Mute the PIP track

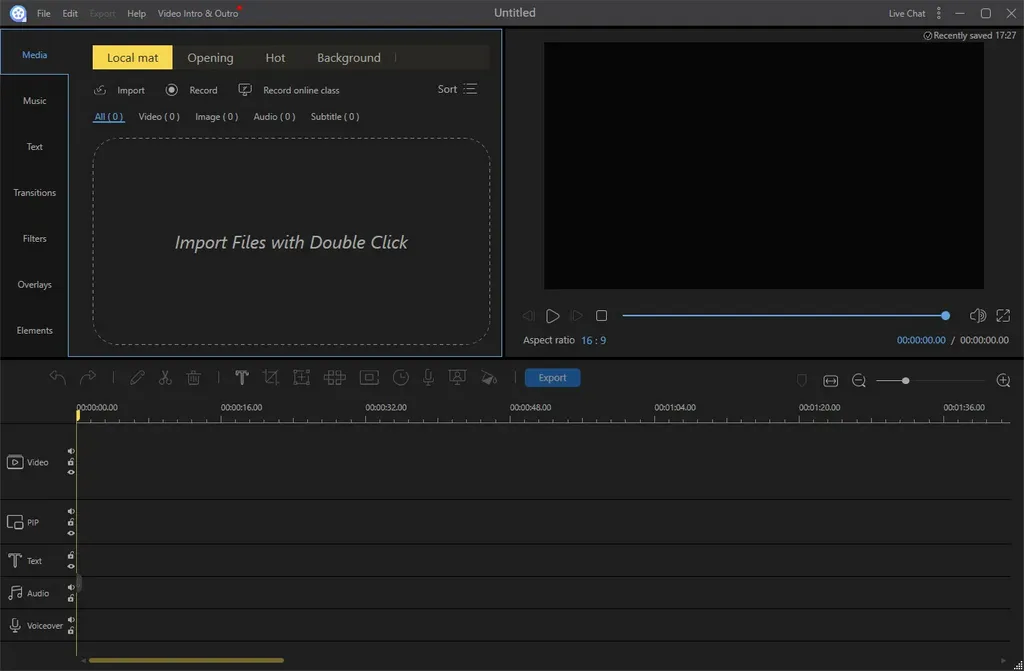pyautogui.click(x=71, y=512)
